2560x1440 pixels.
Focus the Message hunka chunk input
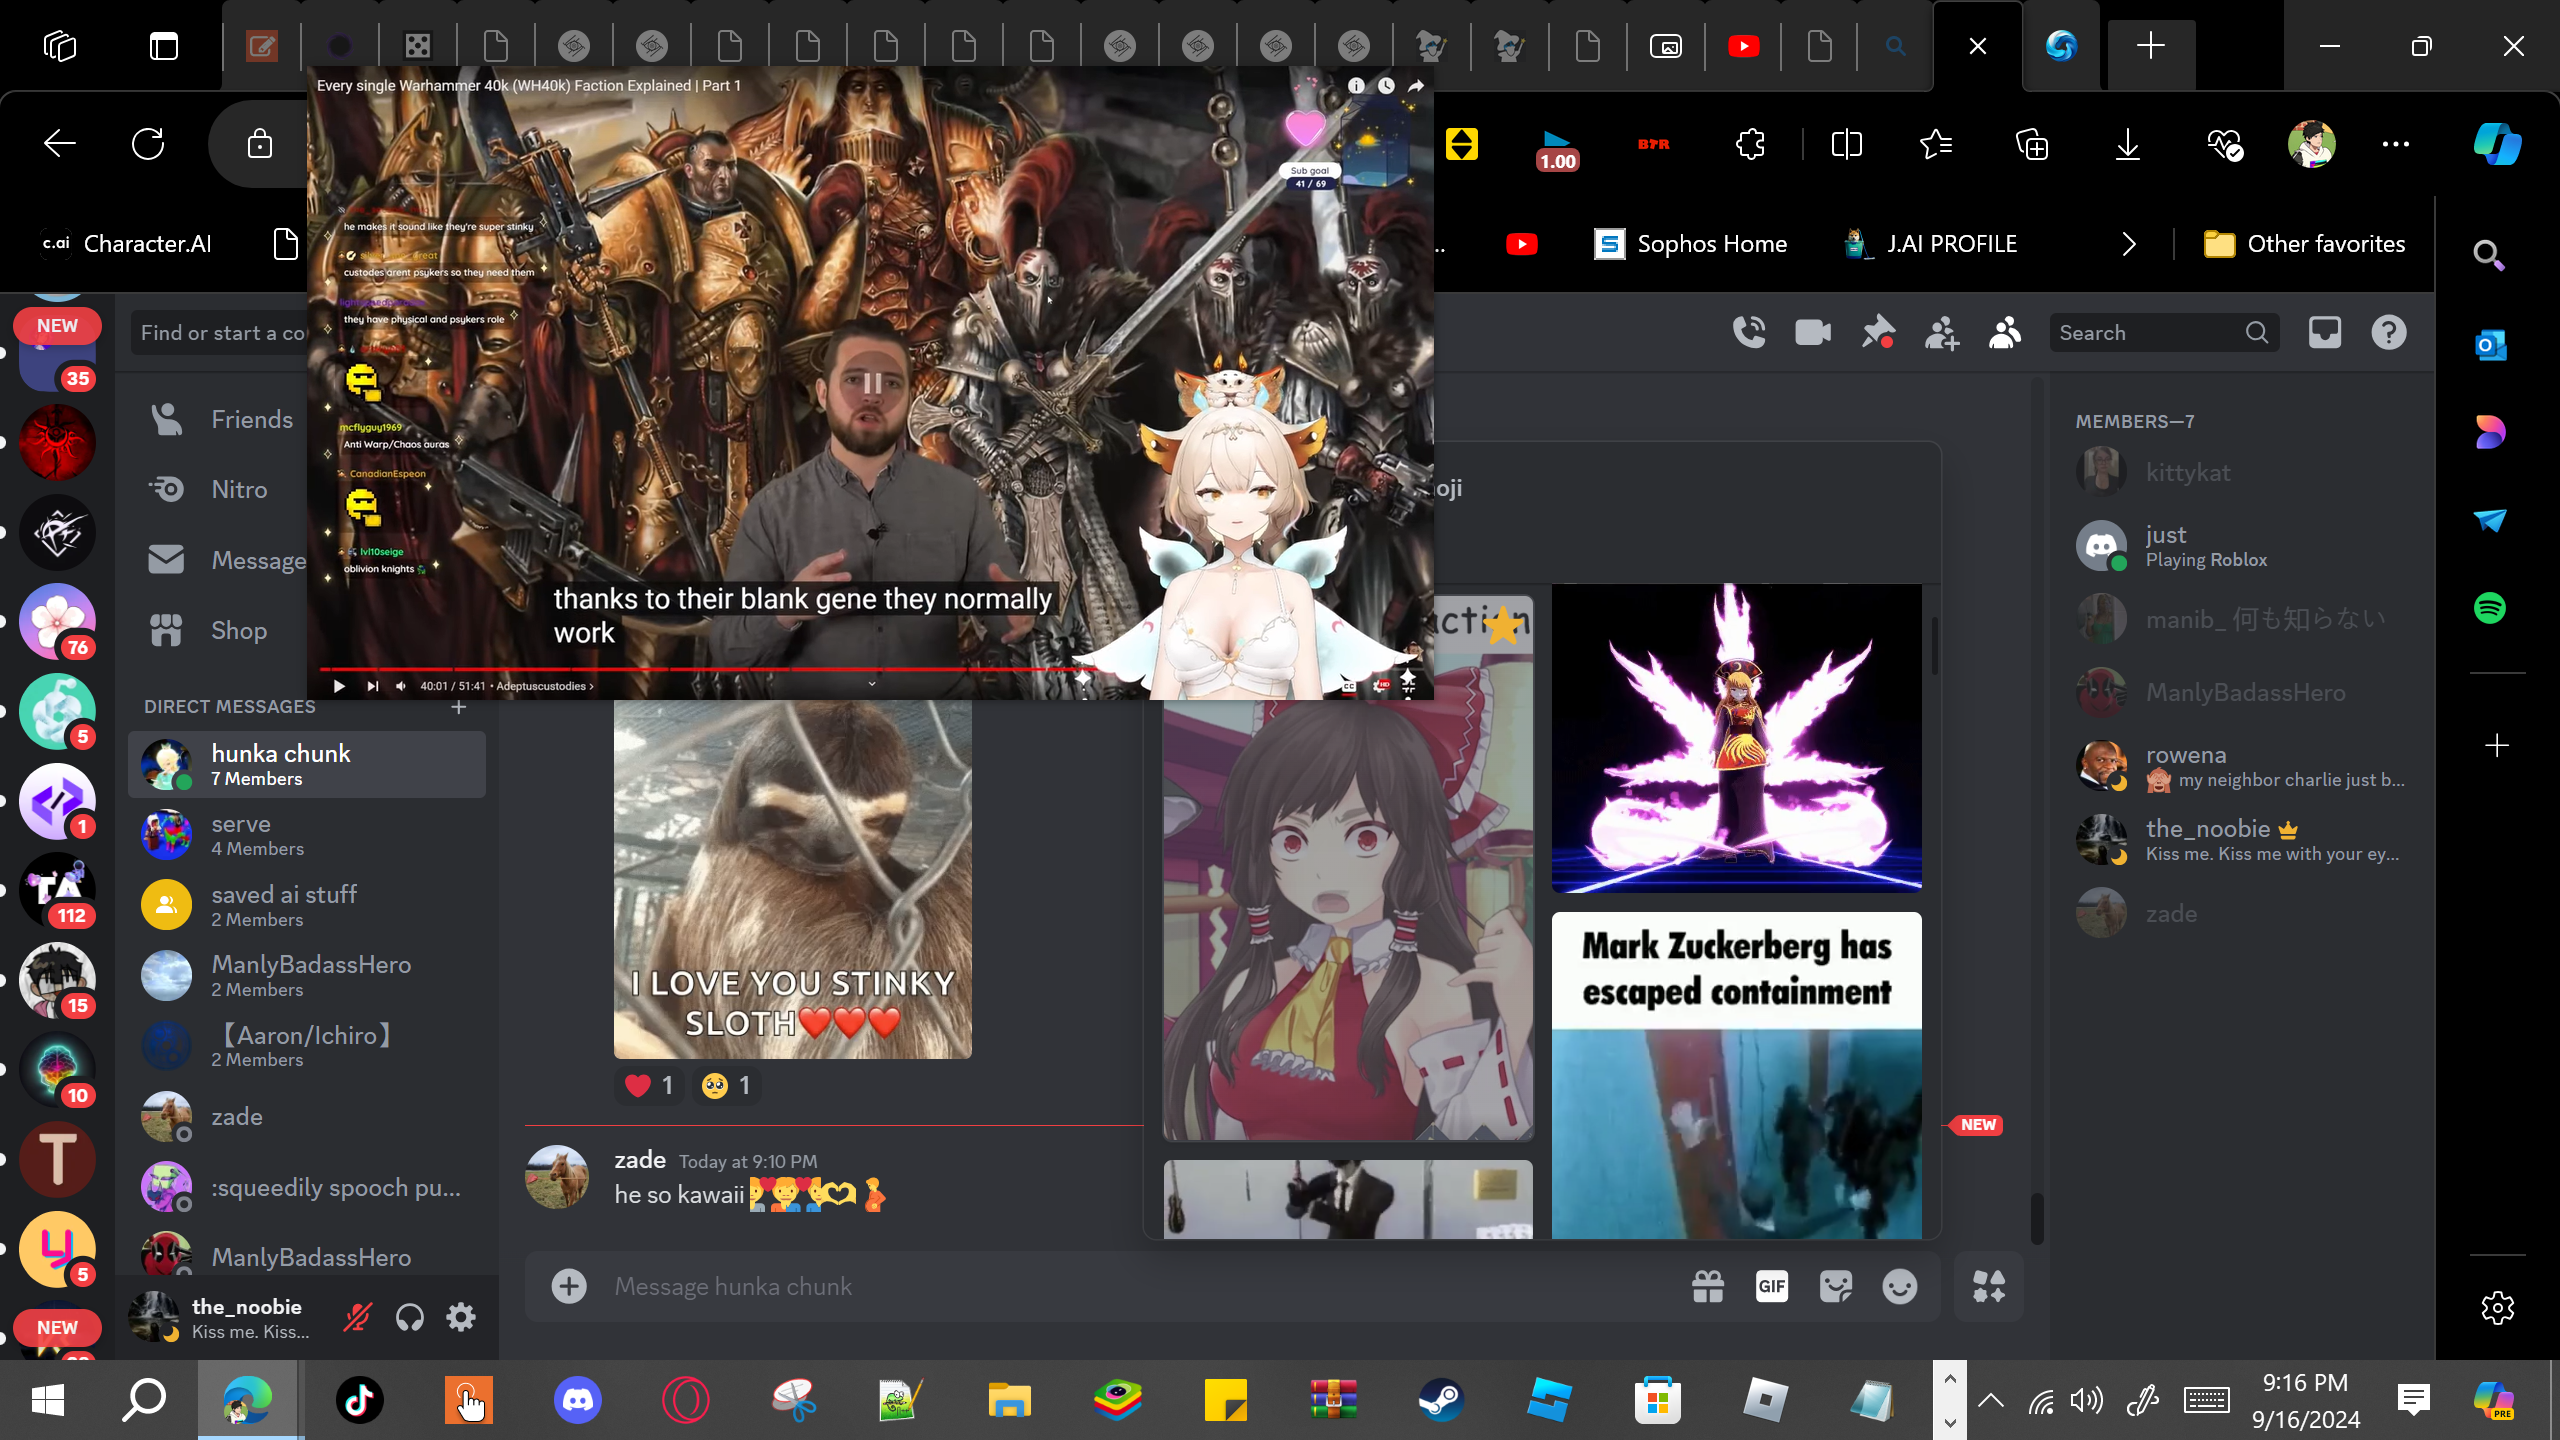1140,1287
